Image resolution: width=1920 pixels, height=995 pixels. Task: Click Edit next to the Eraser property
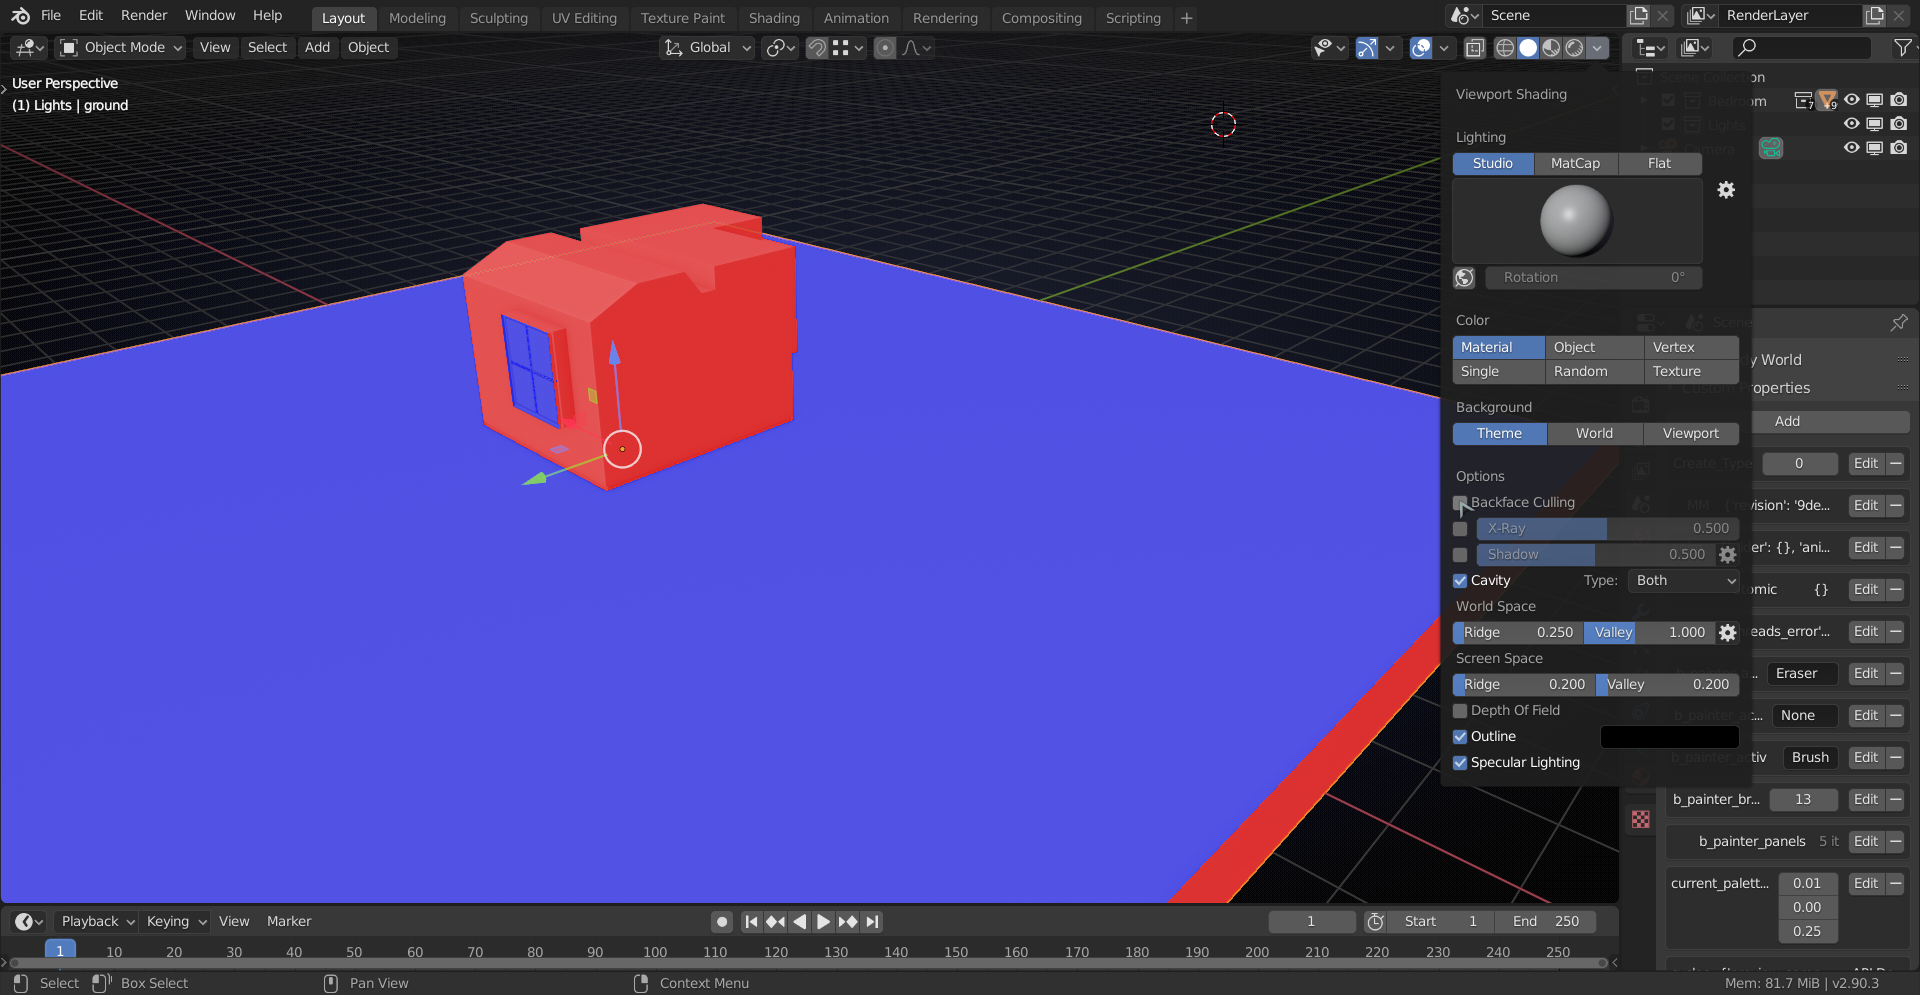1865,674
